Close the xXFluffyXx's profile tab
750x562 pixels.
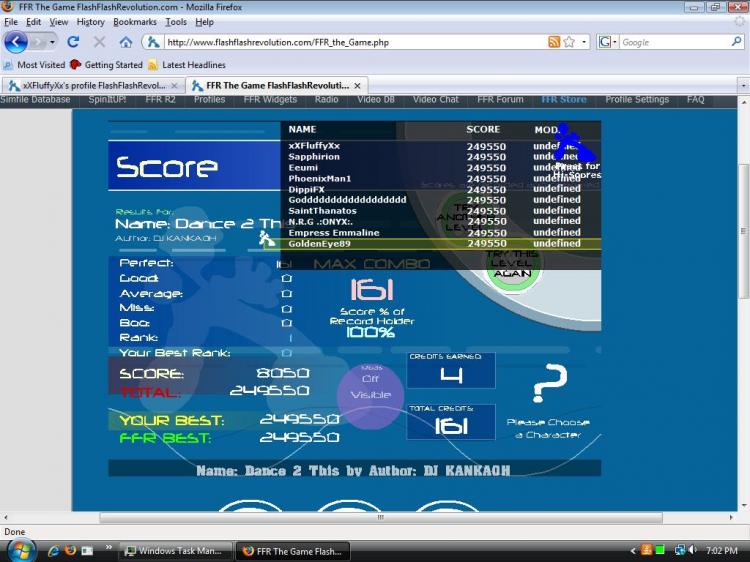tap(175, 86)
